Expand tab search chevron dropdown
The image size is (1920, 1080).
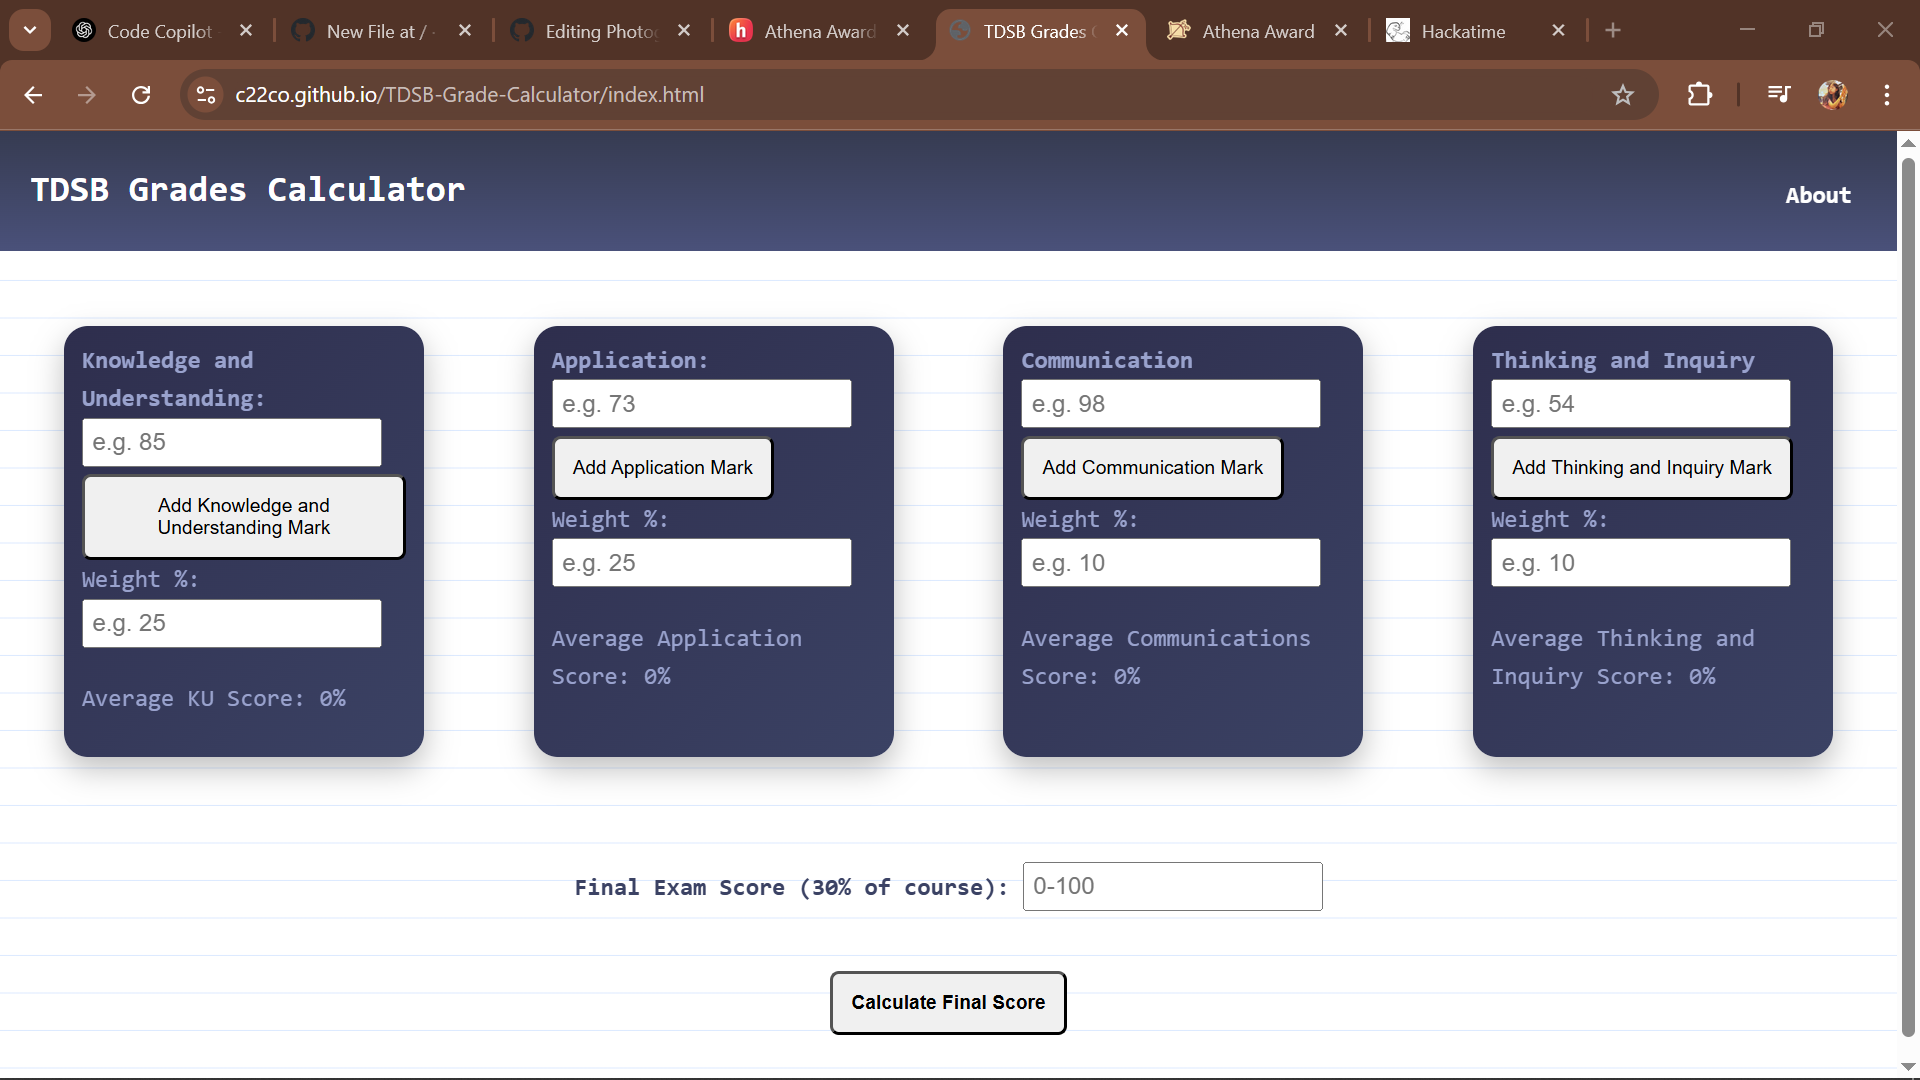coord(30,30)
